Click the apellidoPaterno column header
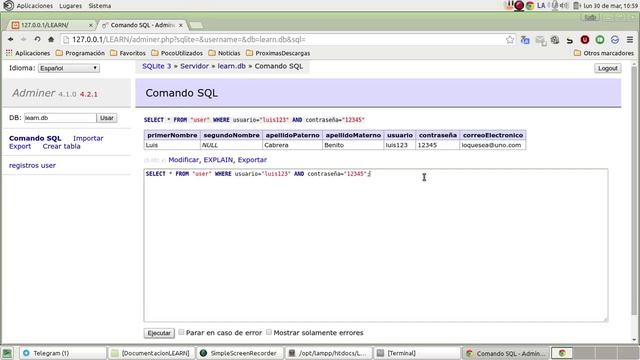 click(292, 135)
